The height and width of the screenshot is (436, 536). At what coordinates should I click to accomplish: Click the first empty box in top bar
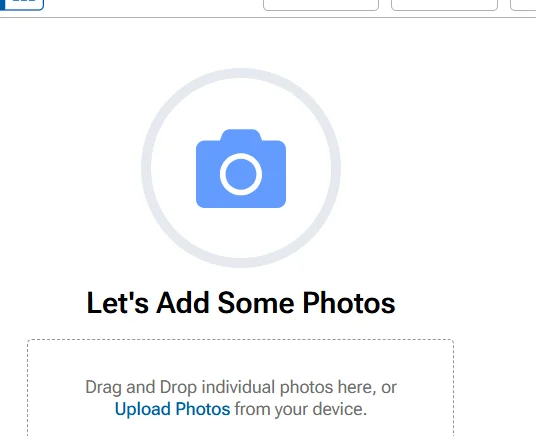[x=321, y=5]
